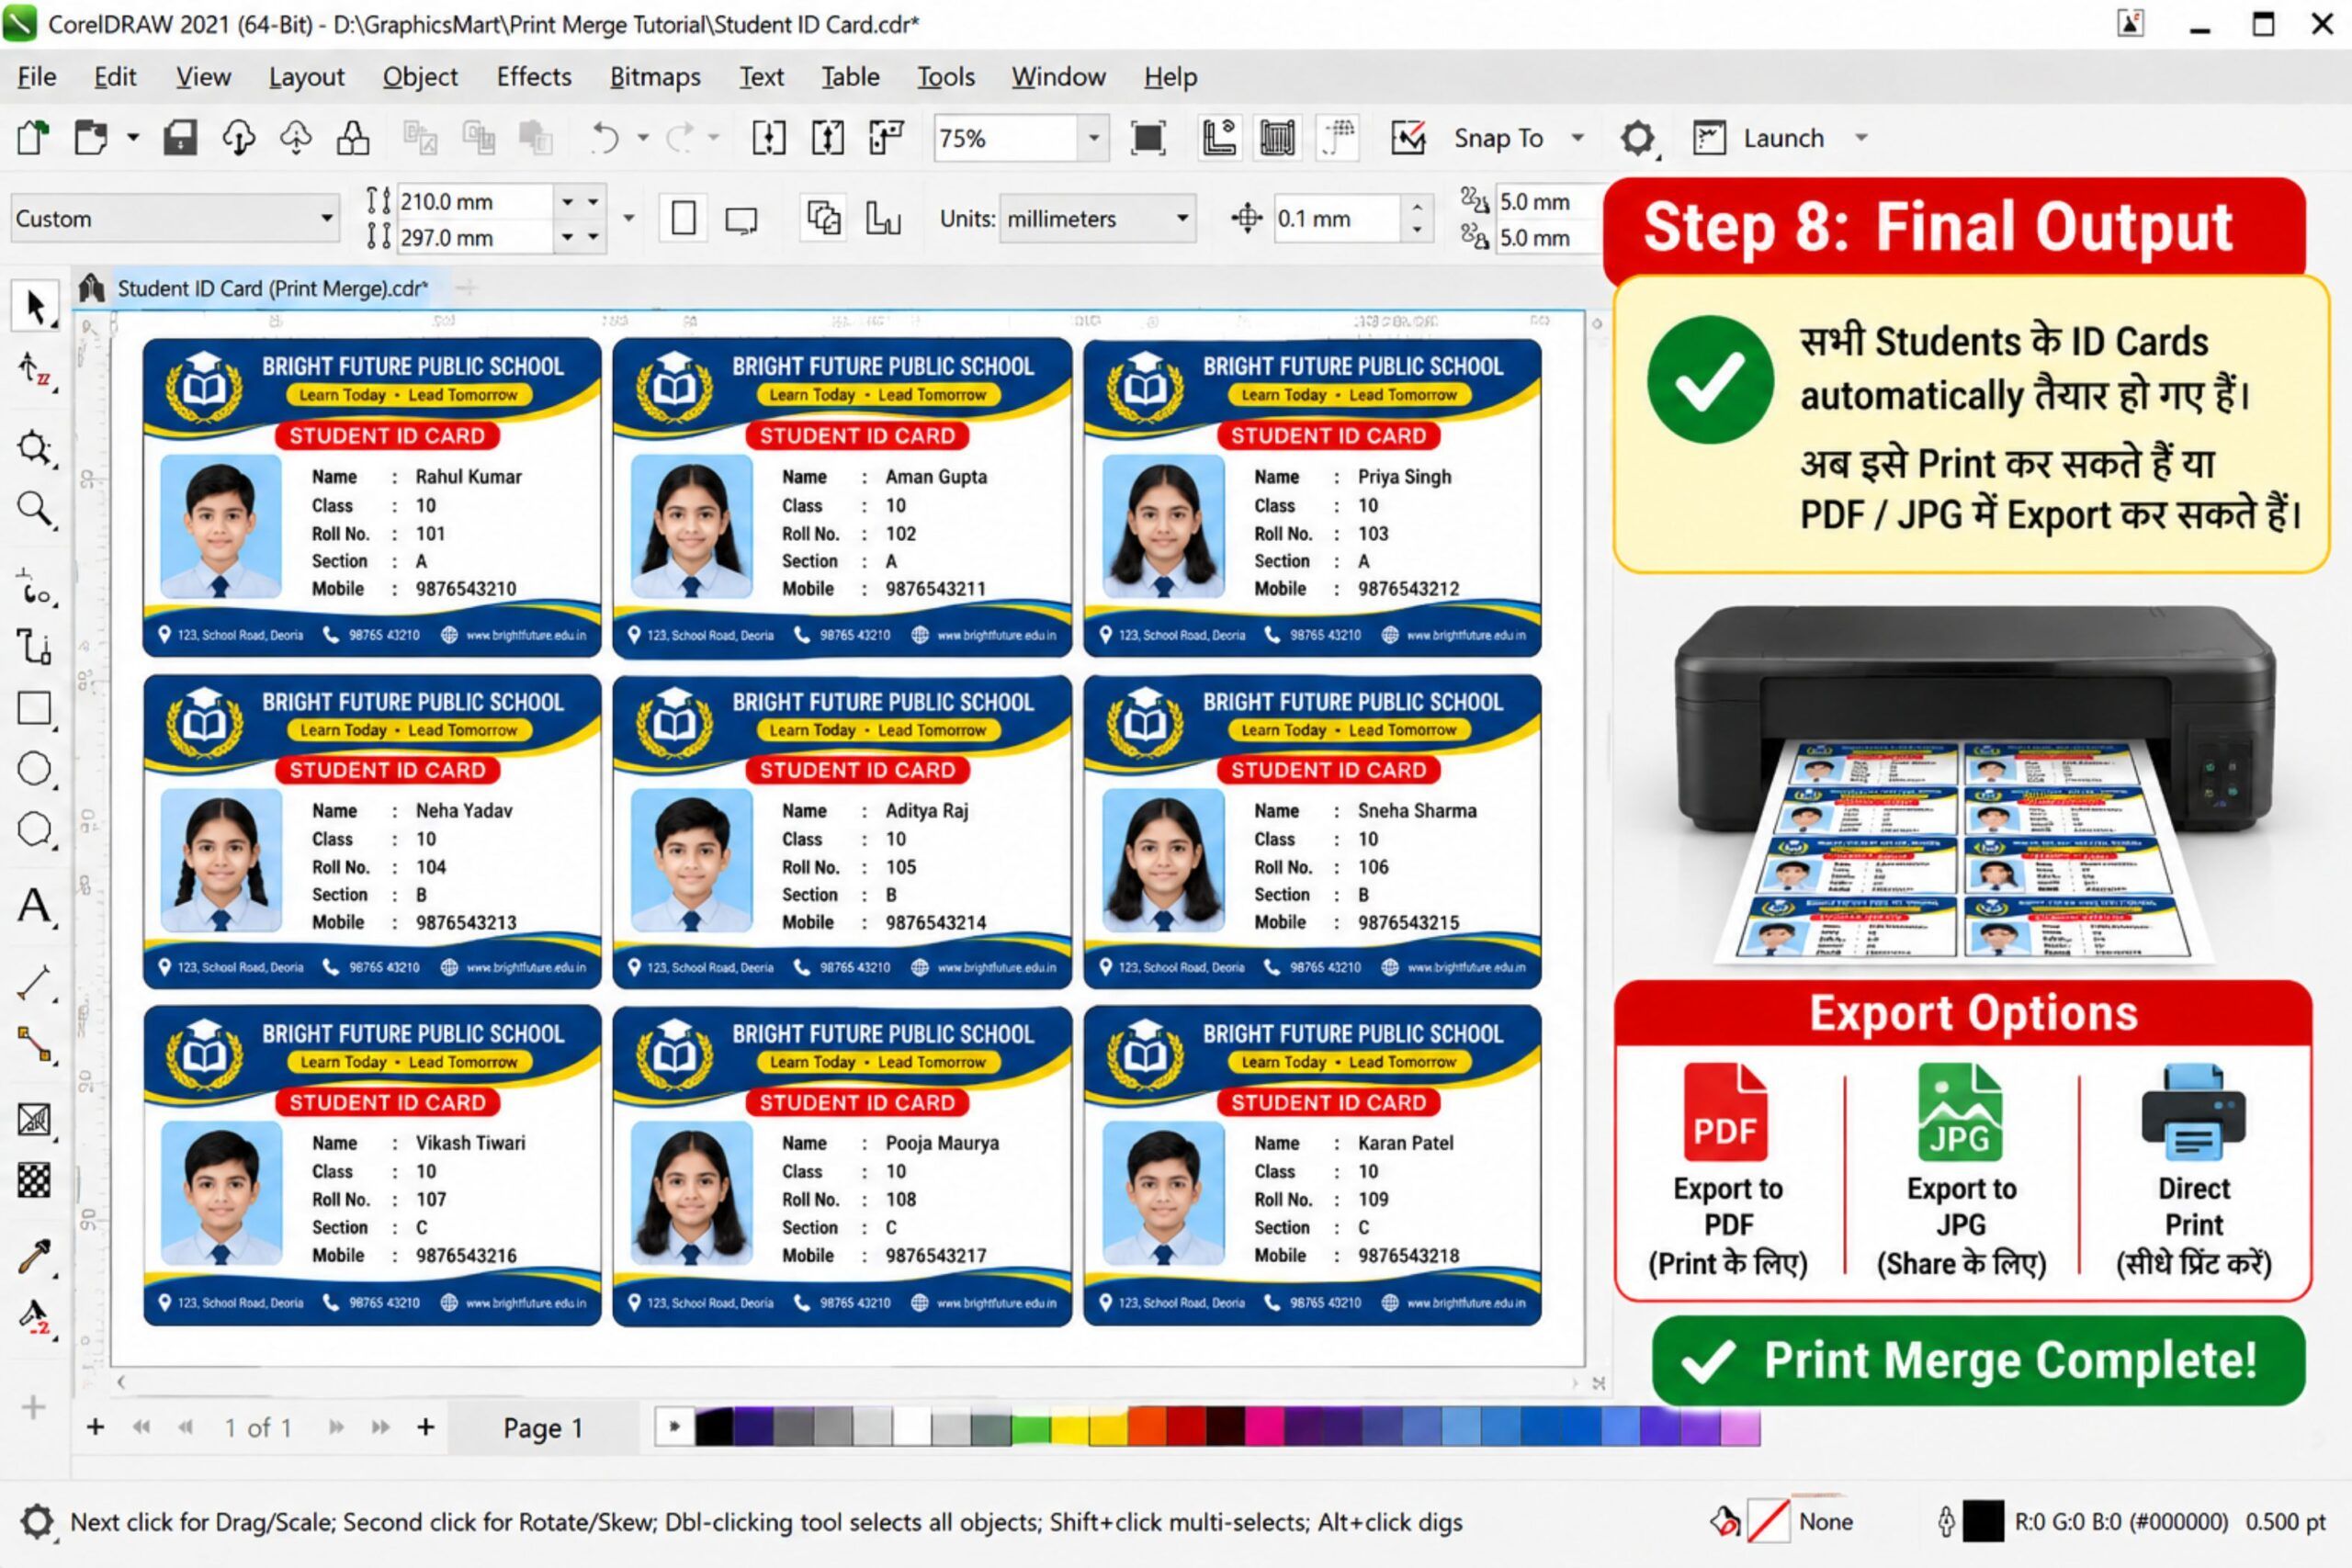Select the Text tool letter A
The width and height of the screenshot is (2352, 1568).
[35, 906]
